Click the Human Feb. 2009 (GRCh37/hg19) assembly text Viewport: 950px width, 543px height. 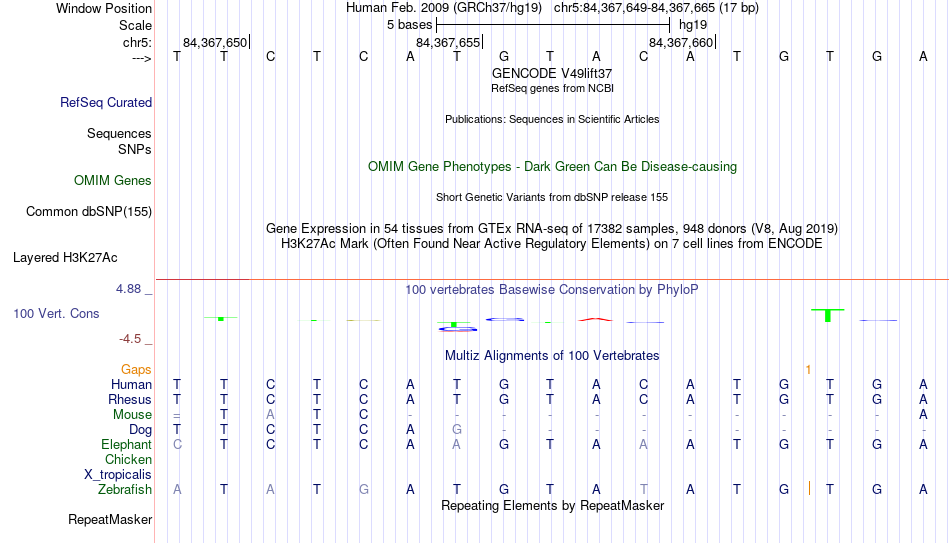tap(445, 8)
